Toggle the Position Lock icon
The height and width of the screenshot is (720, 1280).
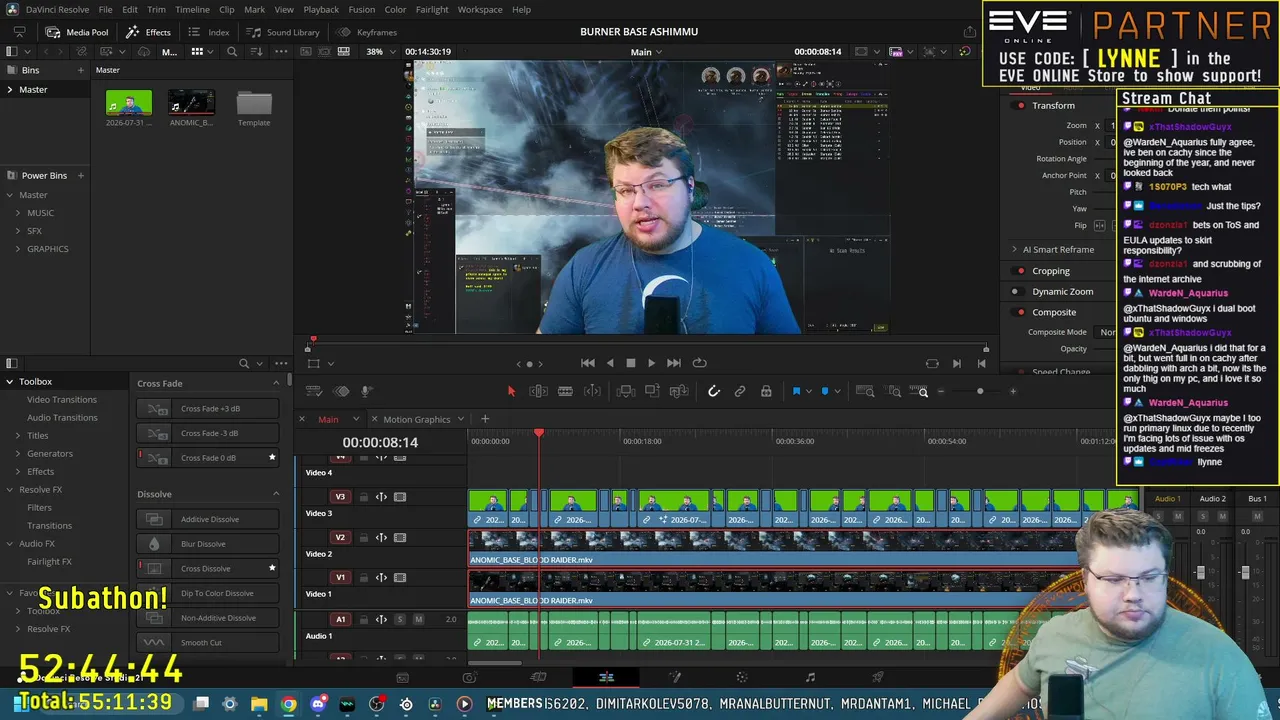[x=766, y=391]
